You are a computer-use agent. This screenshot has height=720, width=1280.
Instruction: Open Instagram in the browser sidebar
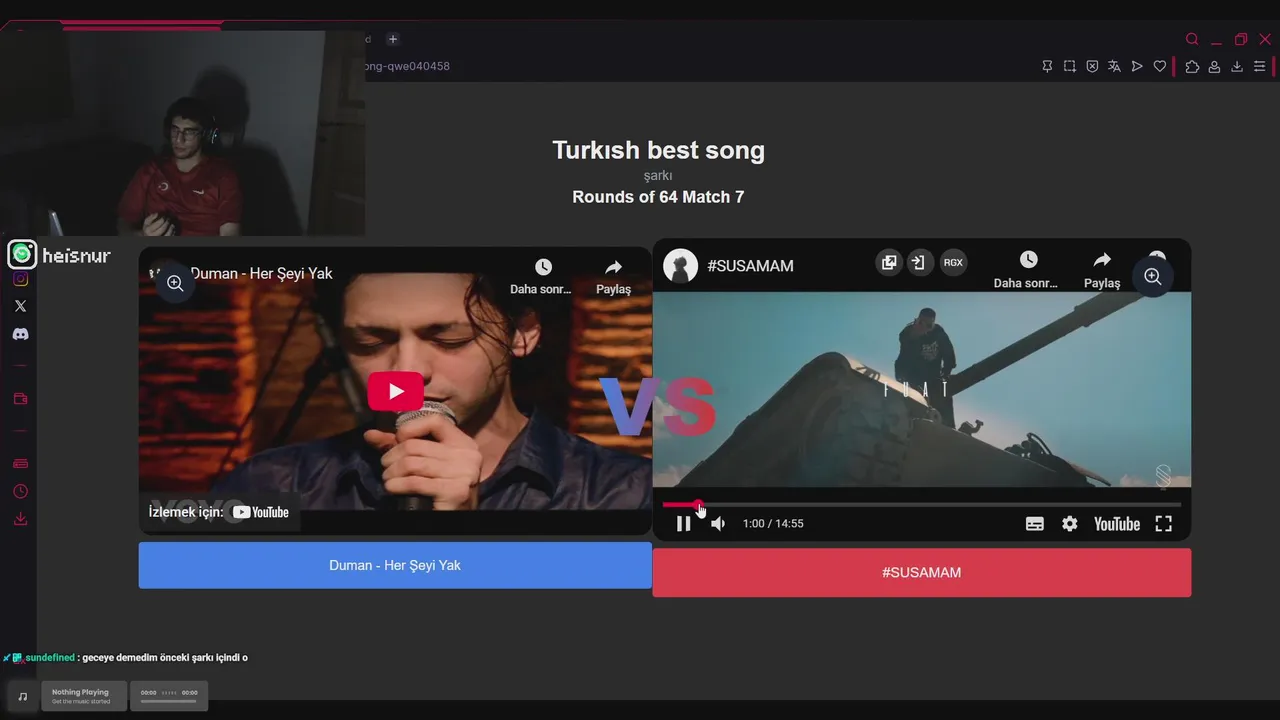[20, 279]
